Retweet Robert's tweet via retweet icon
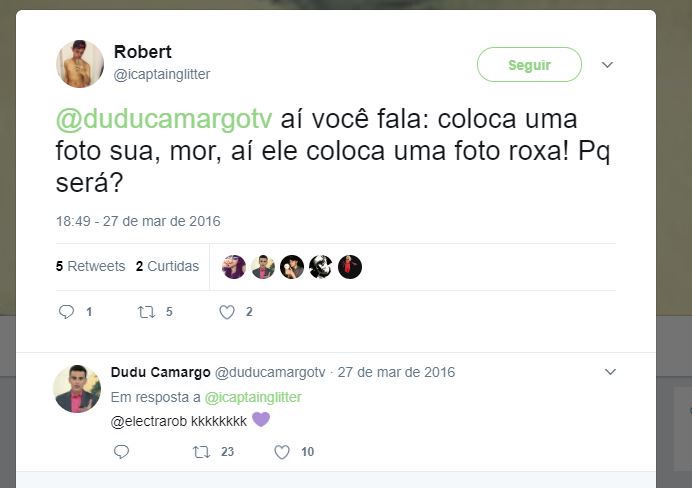This screenshot has width=692, height=488. pos(146,312)
